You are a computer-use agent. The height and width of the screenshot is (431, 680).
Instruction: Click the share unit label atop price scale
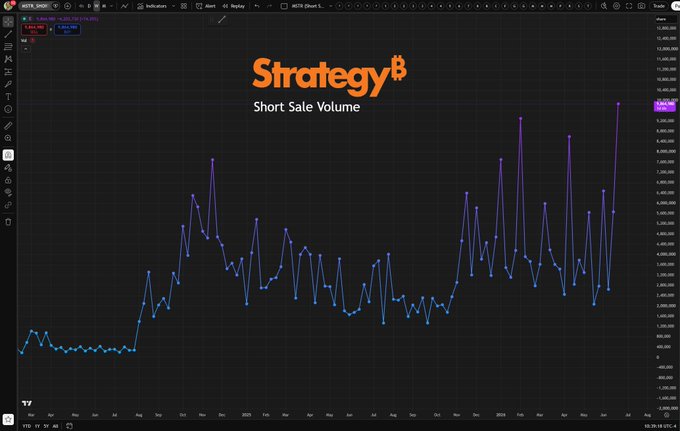pyautogui.click(x=661, y=19)
